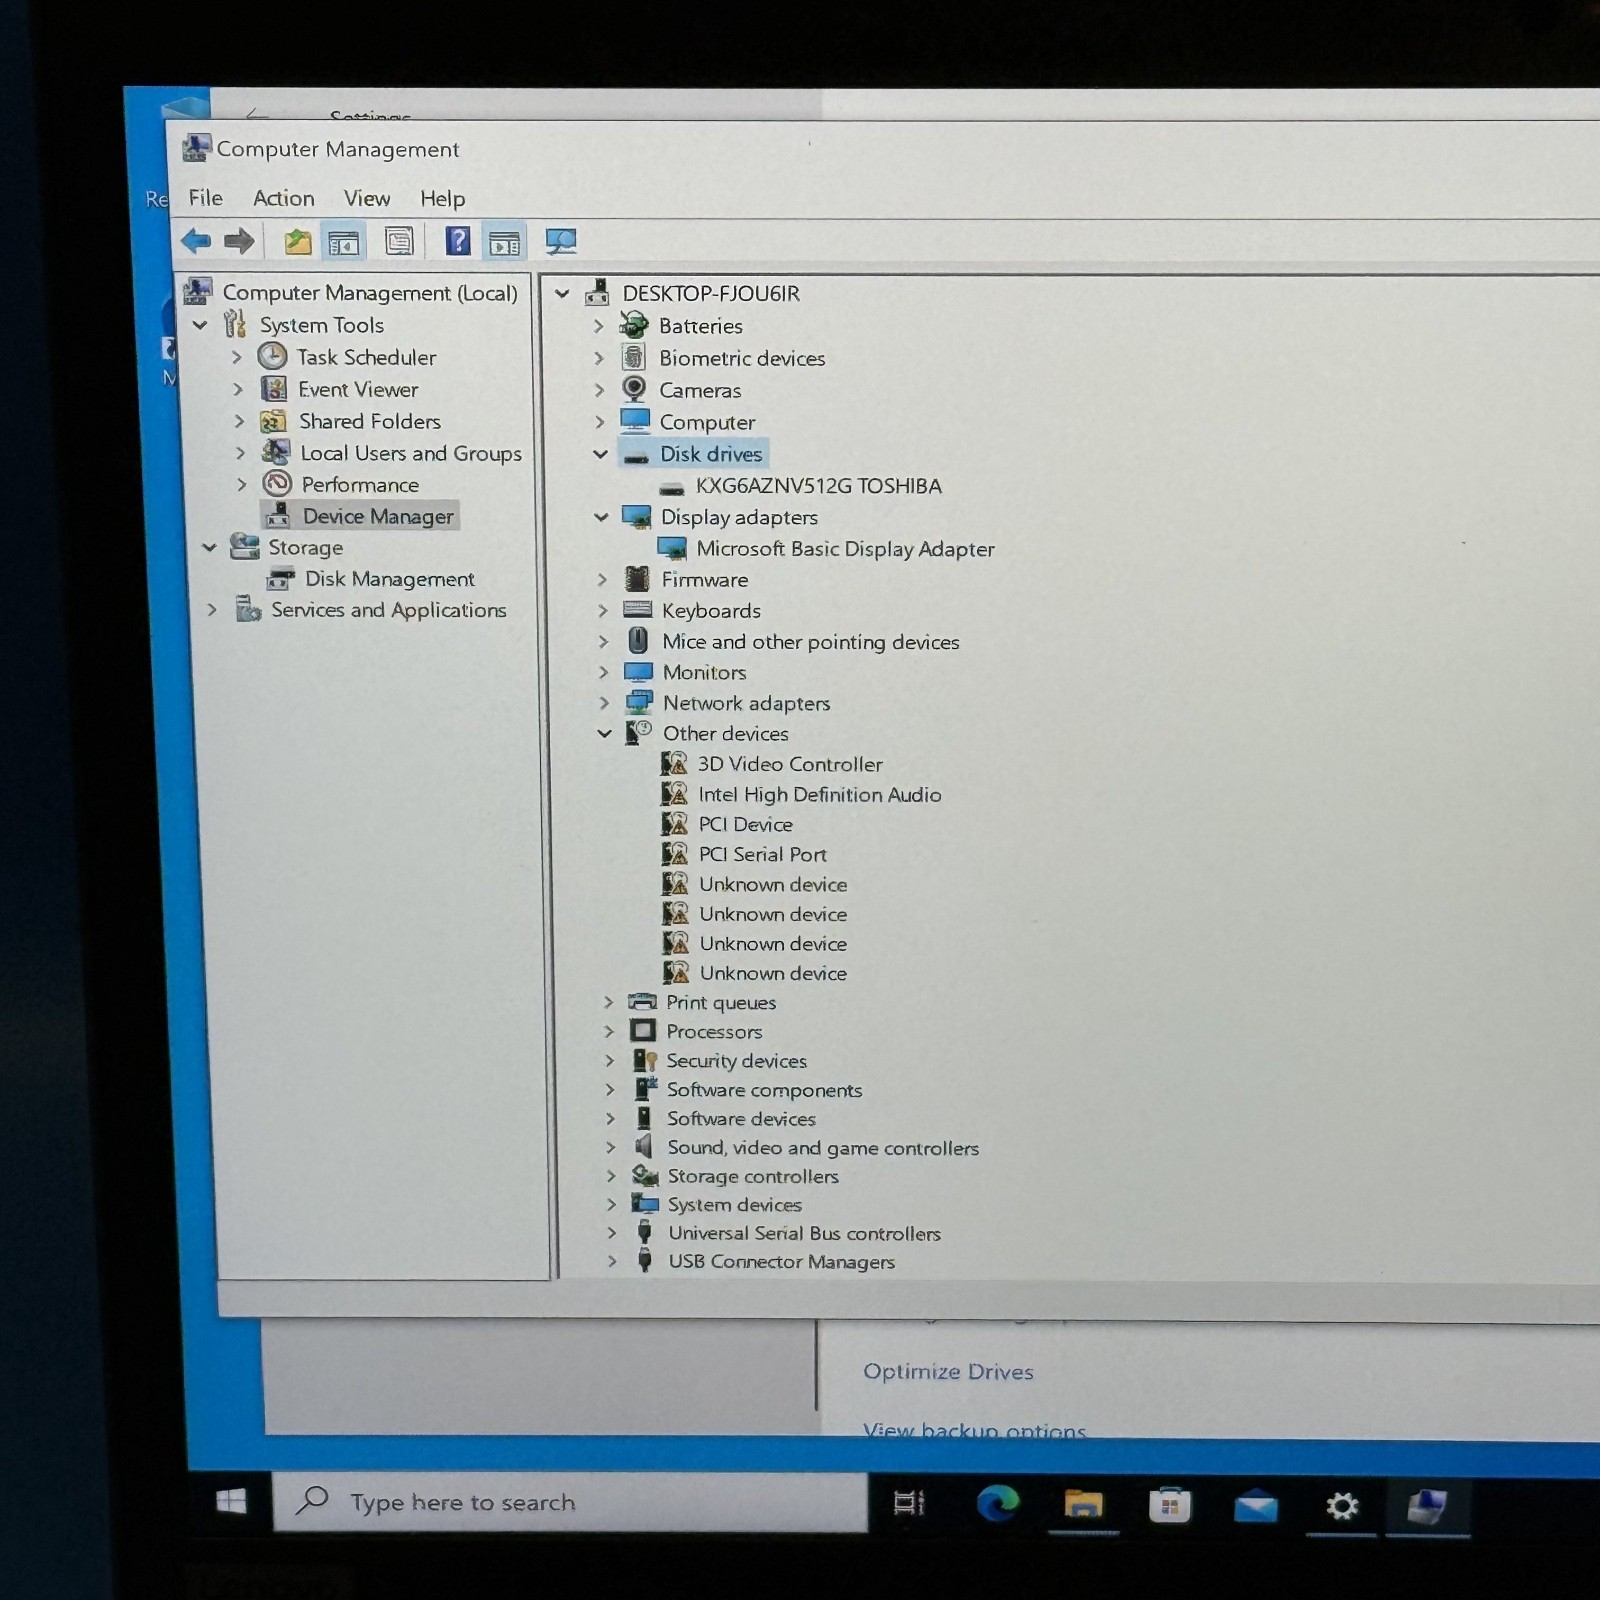
Task: Collapse the Storage node
Action: [x=209, y=547]
